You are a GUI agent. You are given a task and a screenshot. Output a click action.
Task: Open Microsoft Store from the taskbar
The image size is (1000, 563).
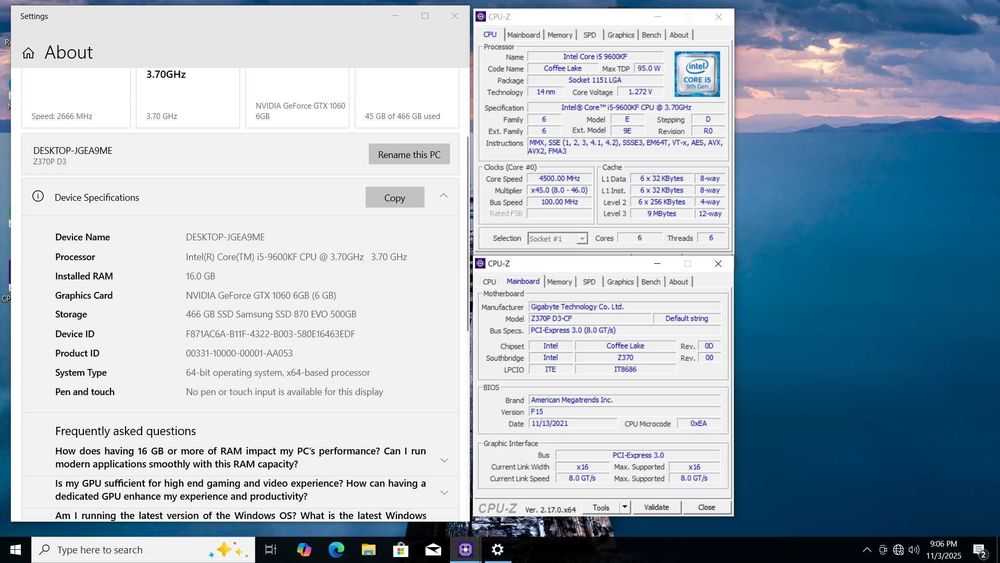[x=401, y=550]
